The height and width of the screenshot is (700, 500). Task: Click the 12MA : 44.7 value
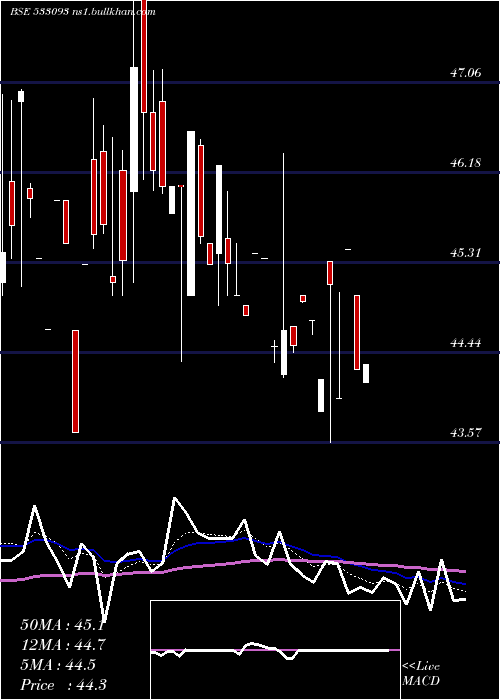63,645
